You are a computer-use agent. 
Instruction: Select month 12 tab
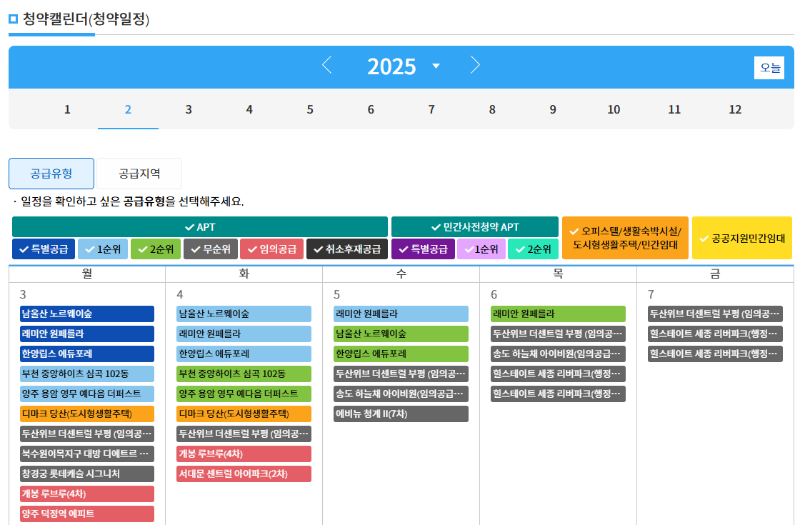(x=735, y=110)
